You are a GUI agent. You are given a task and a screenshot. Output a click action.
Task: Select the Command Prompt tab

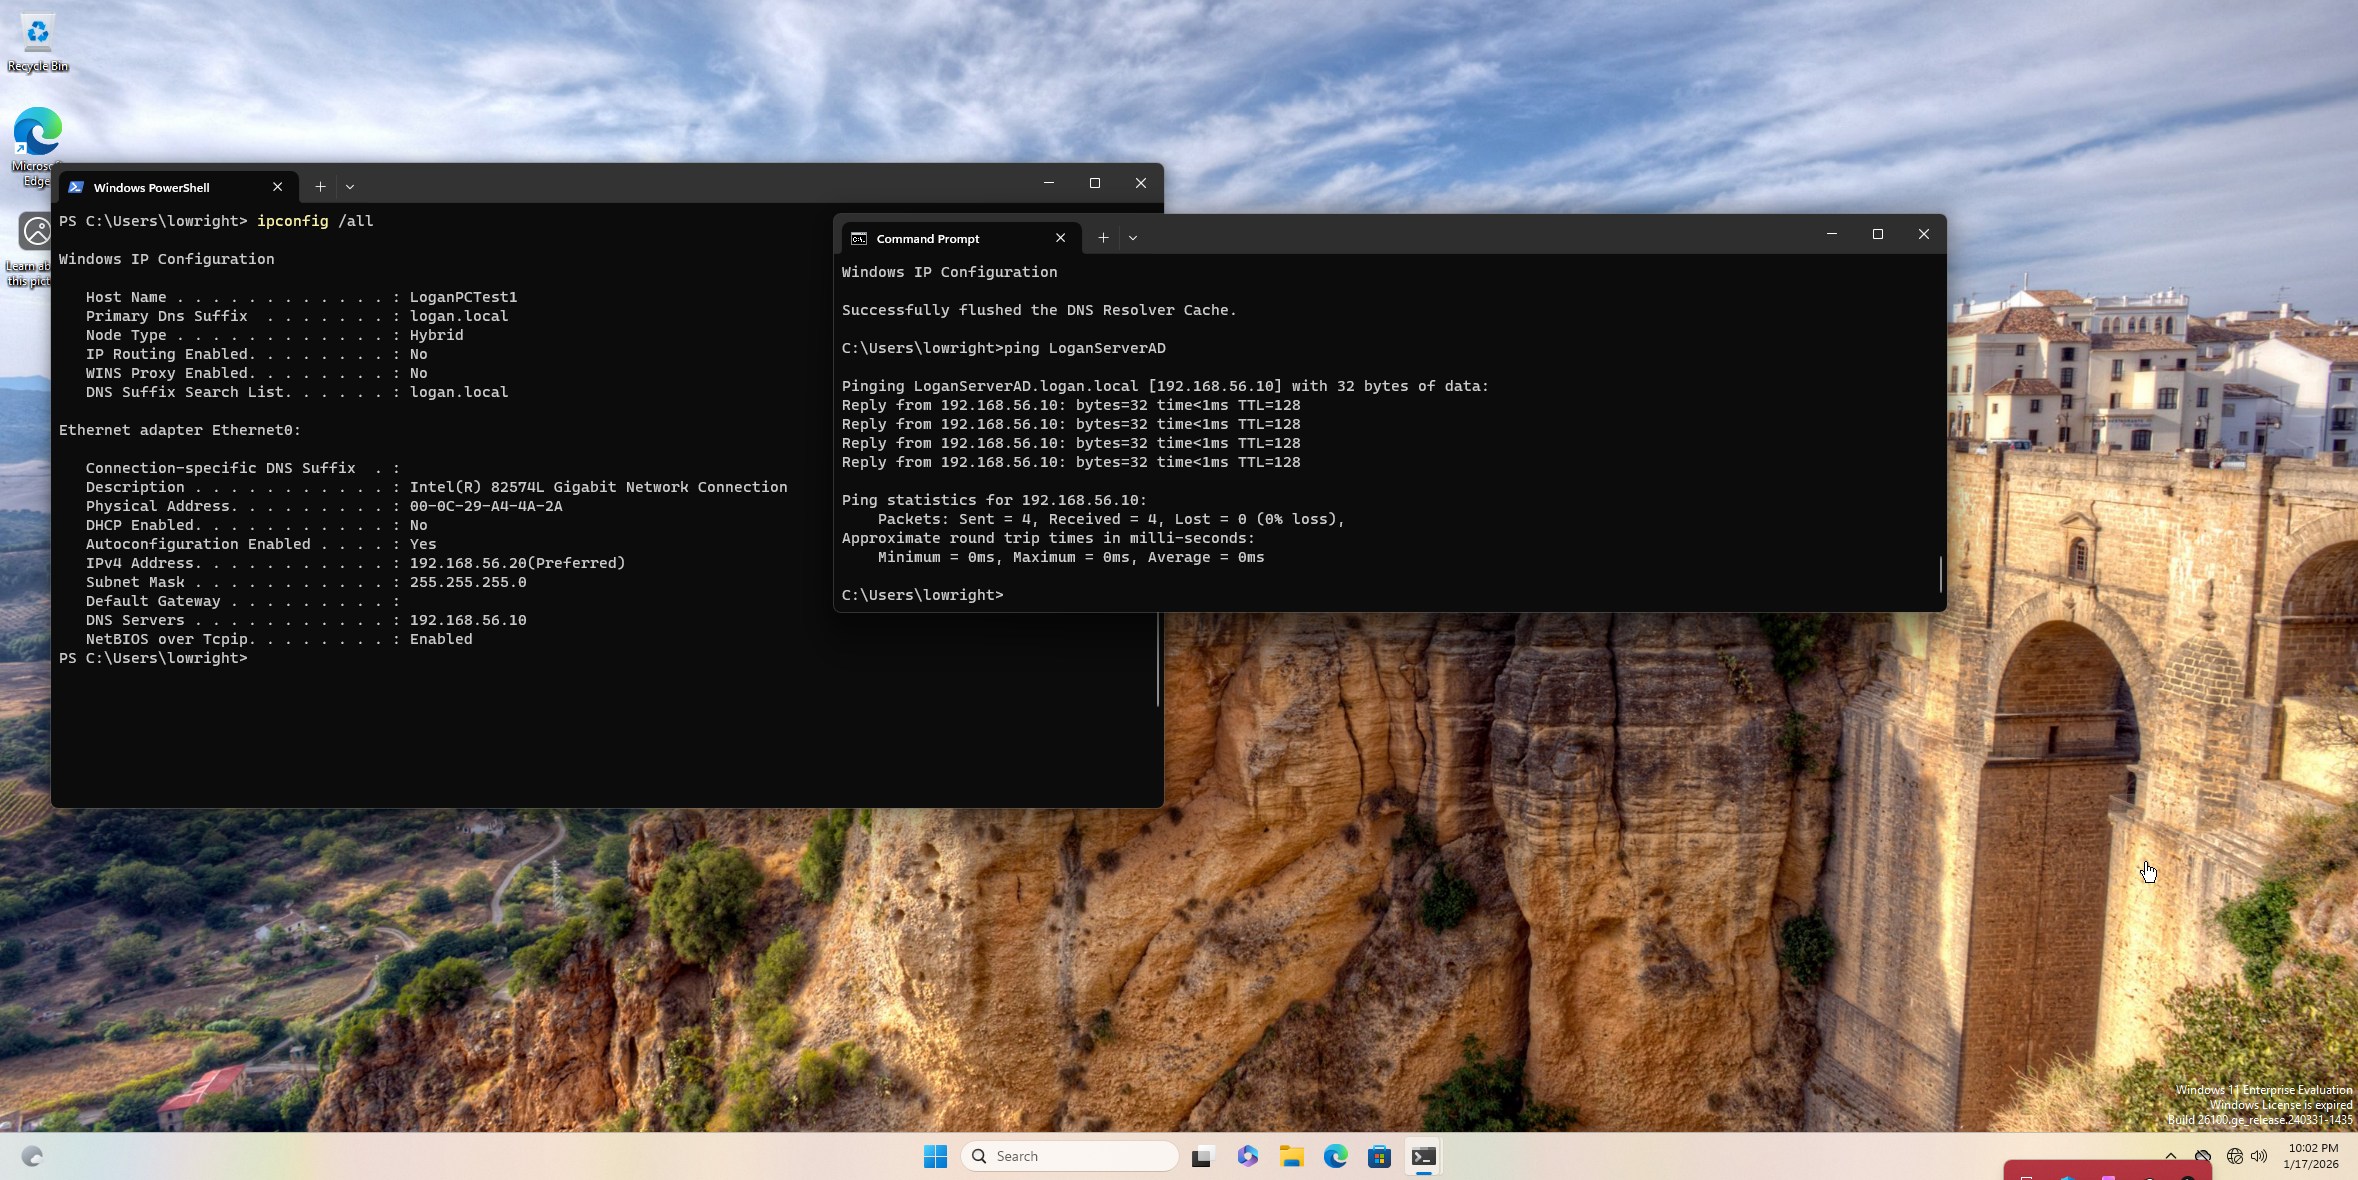point(928,238)
